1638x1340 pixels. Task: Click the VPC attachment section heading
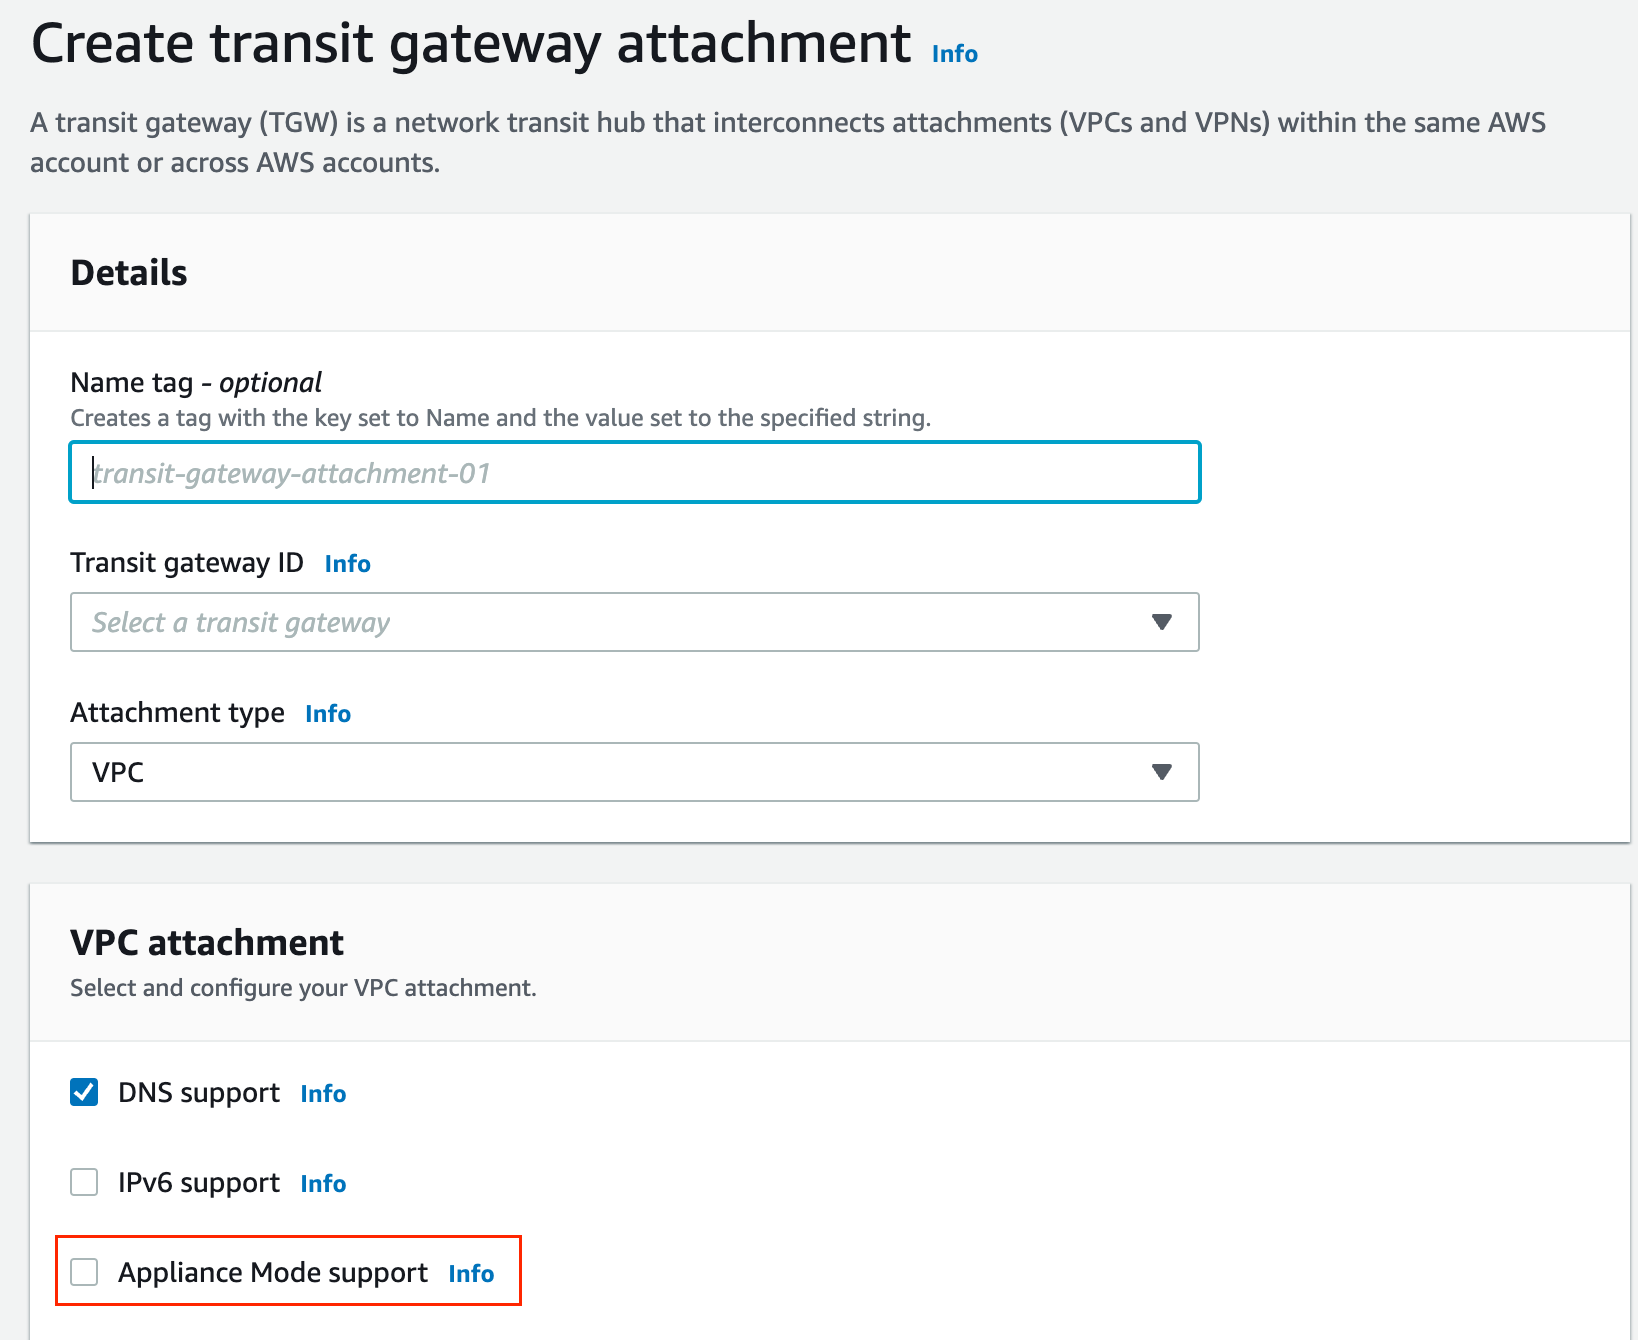point(206,941)
